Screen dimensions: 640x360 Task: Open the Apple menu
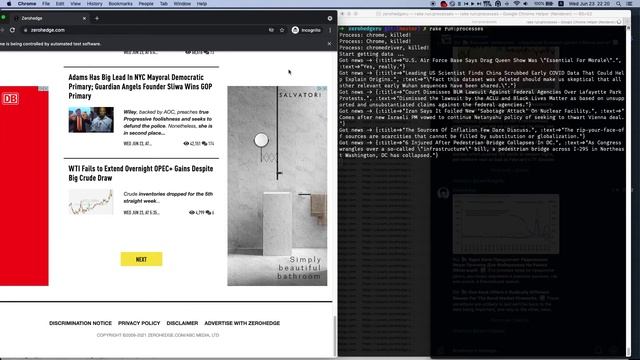[x=9, y=4]
